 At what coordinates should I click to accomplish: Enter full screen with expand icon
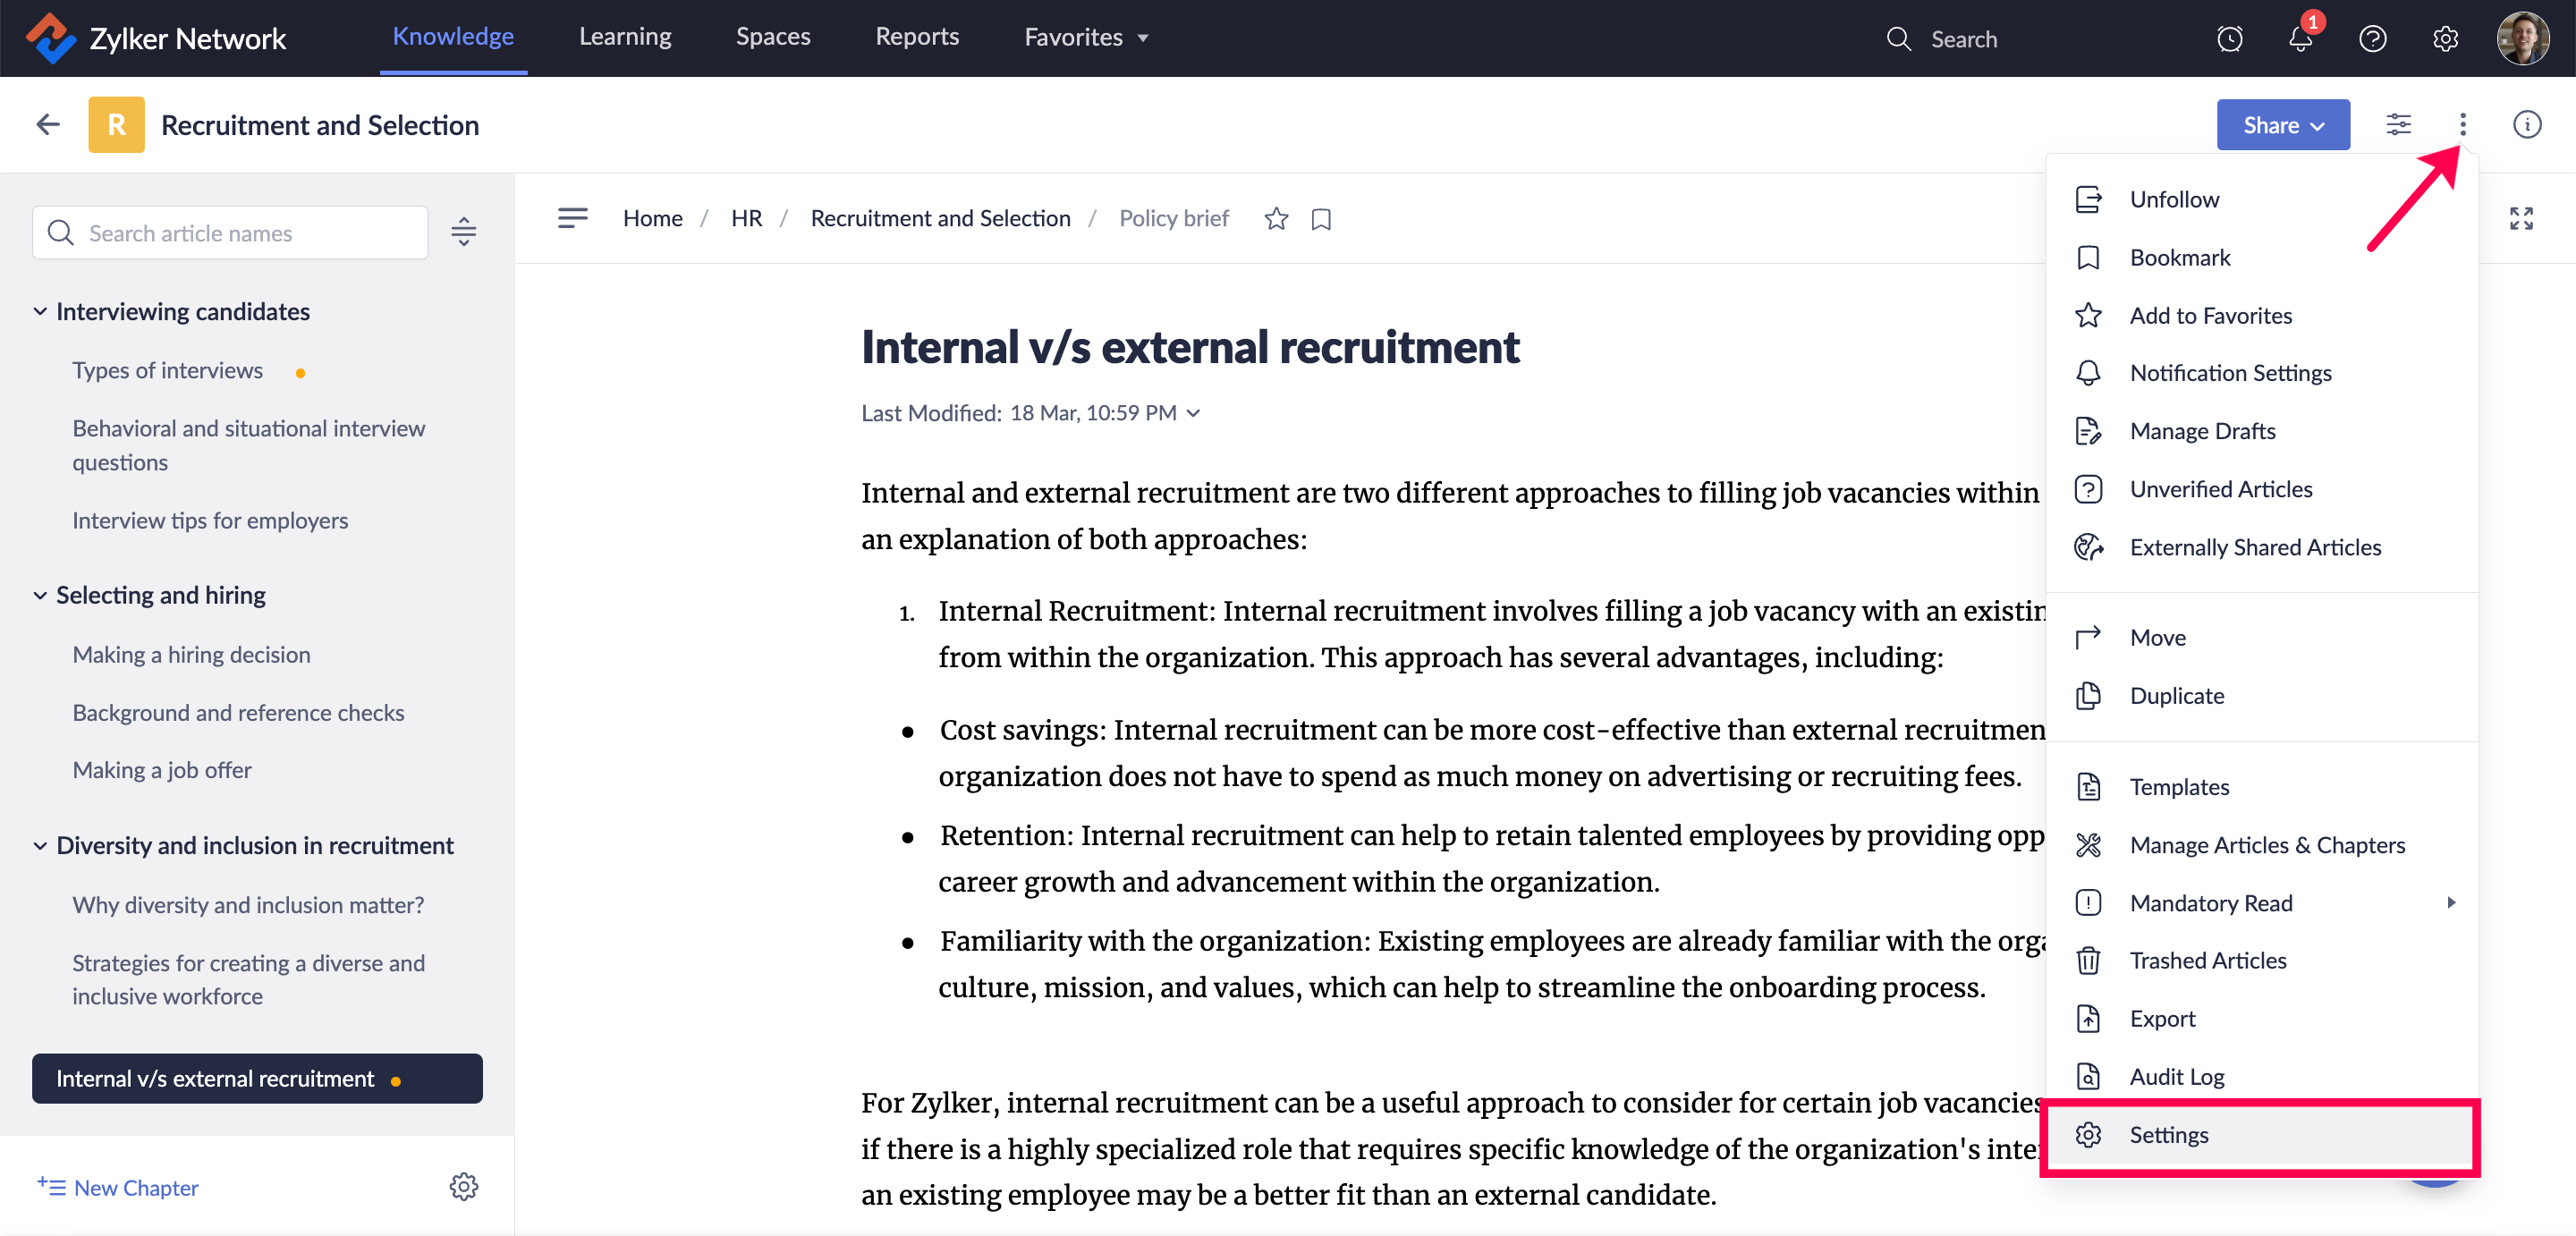tap(2521, 219)
